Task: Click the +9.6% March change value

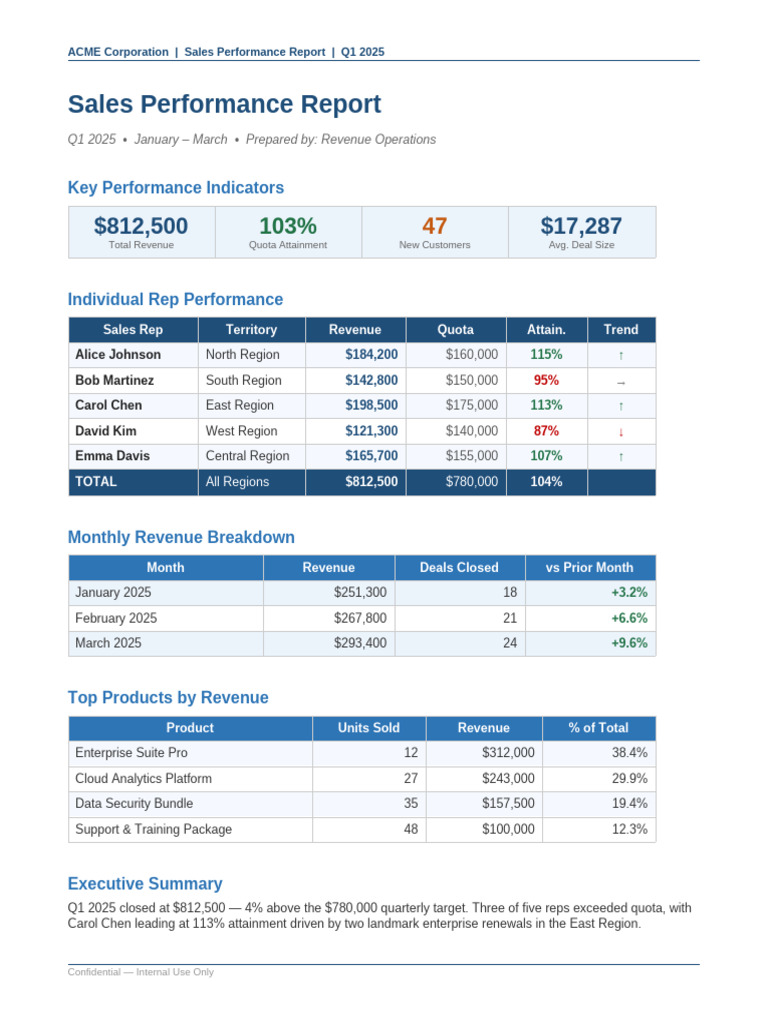Action: pyautogui.click(x=629, y=643)
